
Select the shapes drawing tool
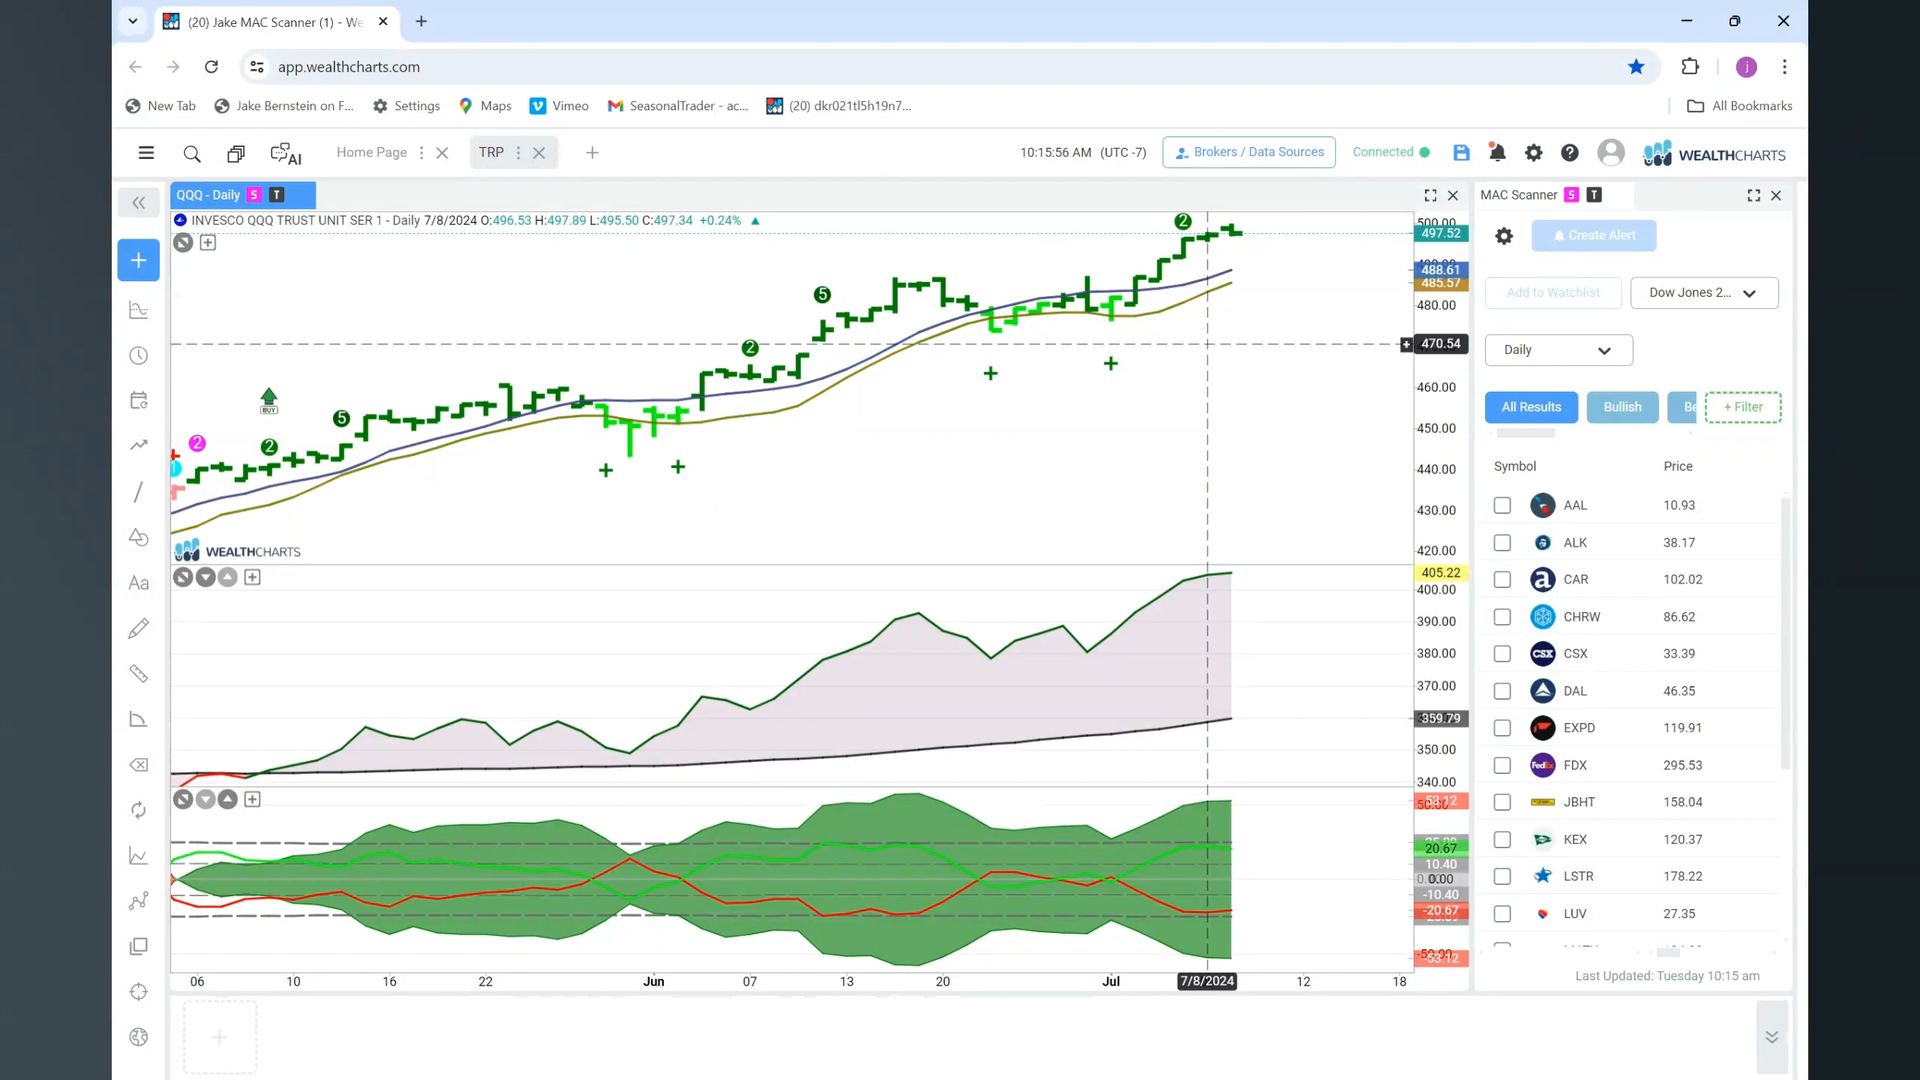(x=139, y=537)
